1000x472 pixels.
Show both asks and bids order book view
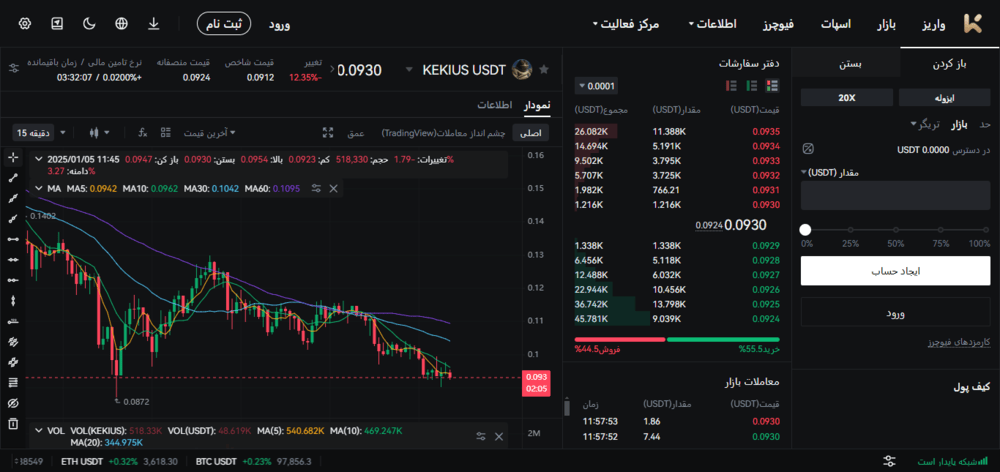[x=772, y=85]
